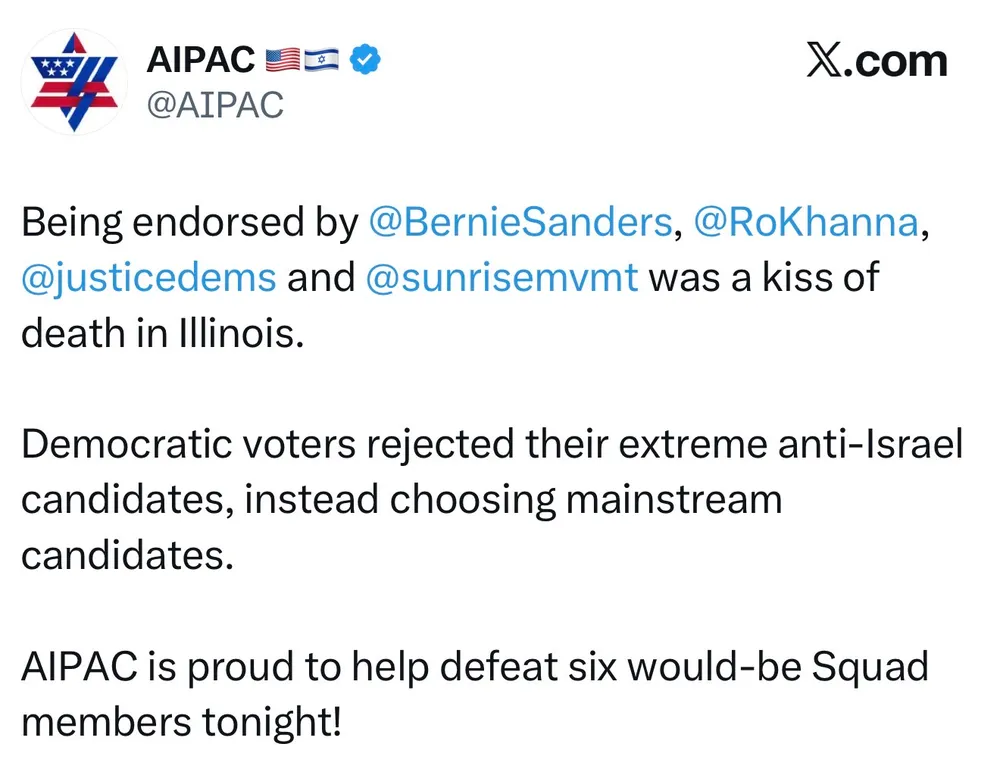Image resolution: width=1000 pixels, height=766 pixels.
Task: Click "members tonight!" on the last line
Action: coord(180,720)
